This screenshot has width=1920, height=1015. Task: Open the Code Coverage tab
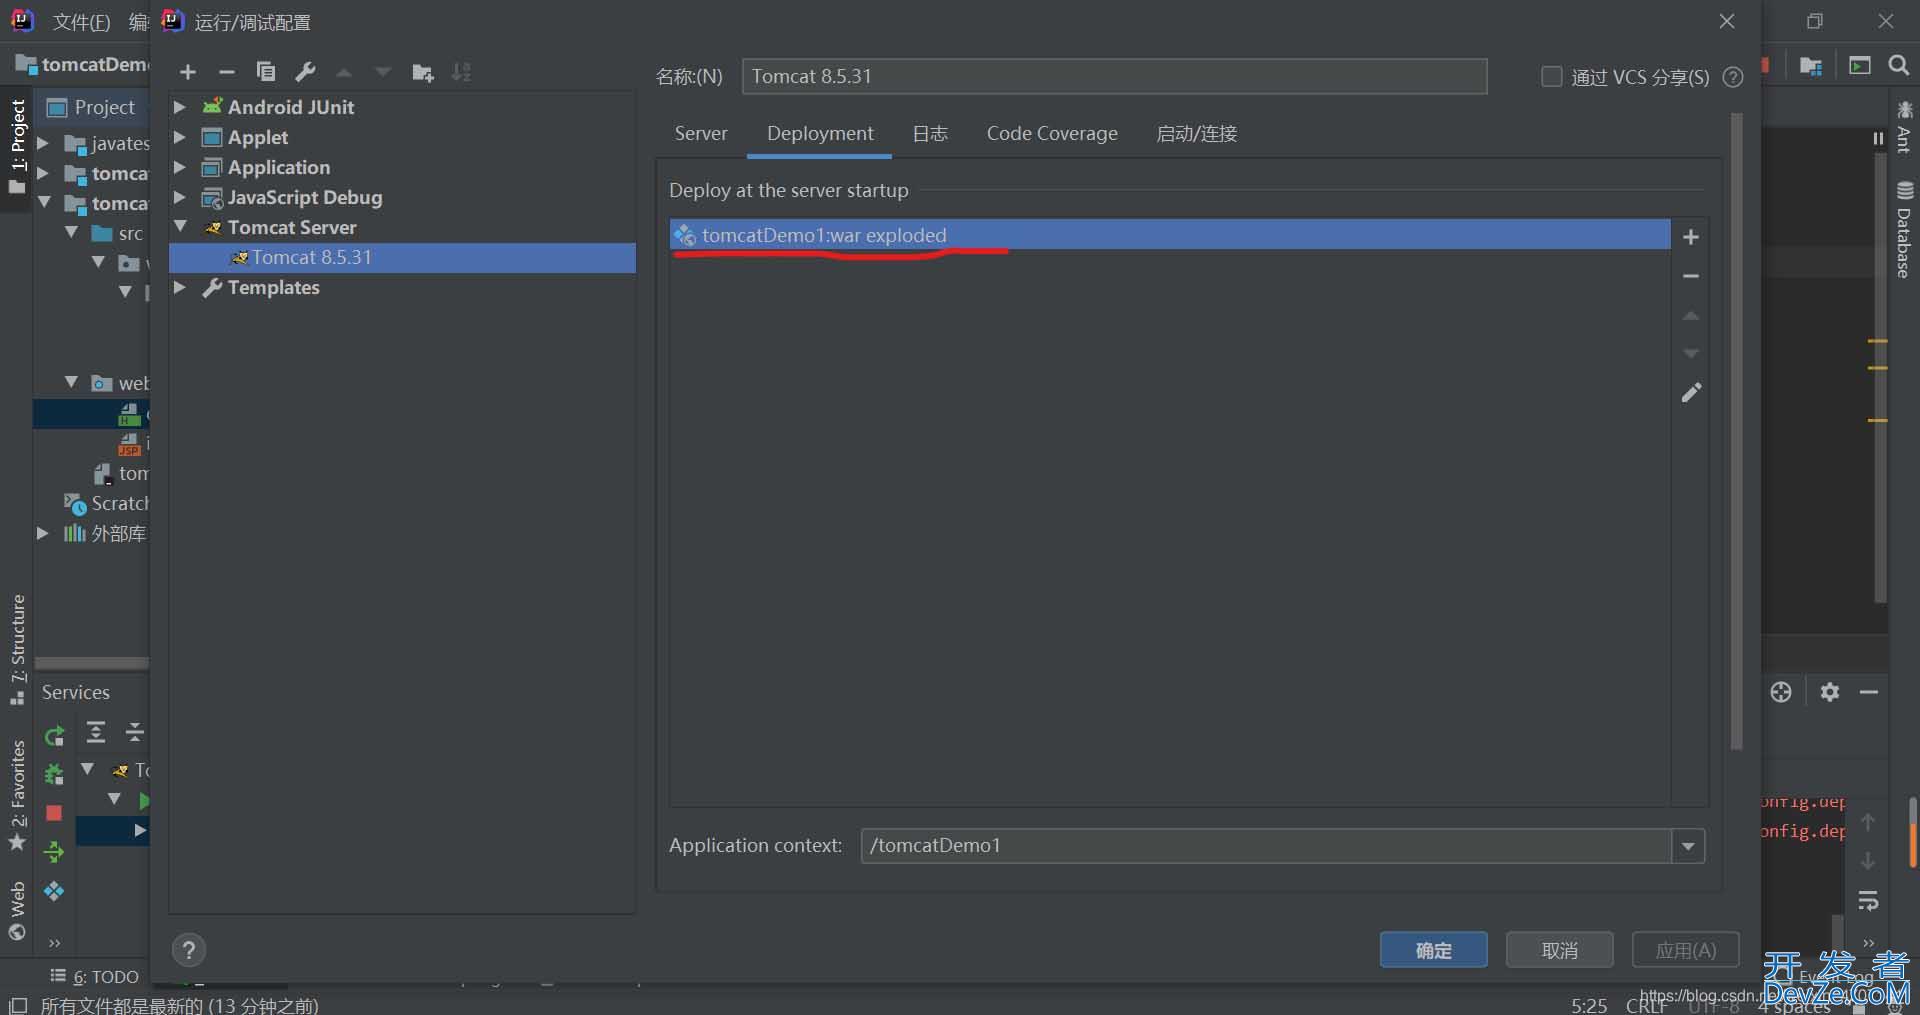[x=1051, y=134]
